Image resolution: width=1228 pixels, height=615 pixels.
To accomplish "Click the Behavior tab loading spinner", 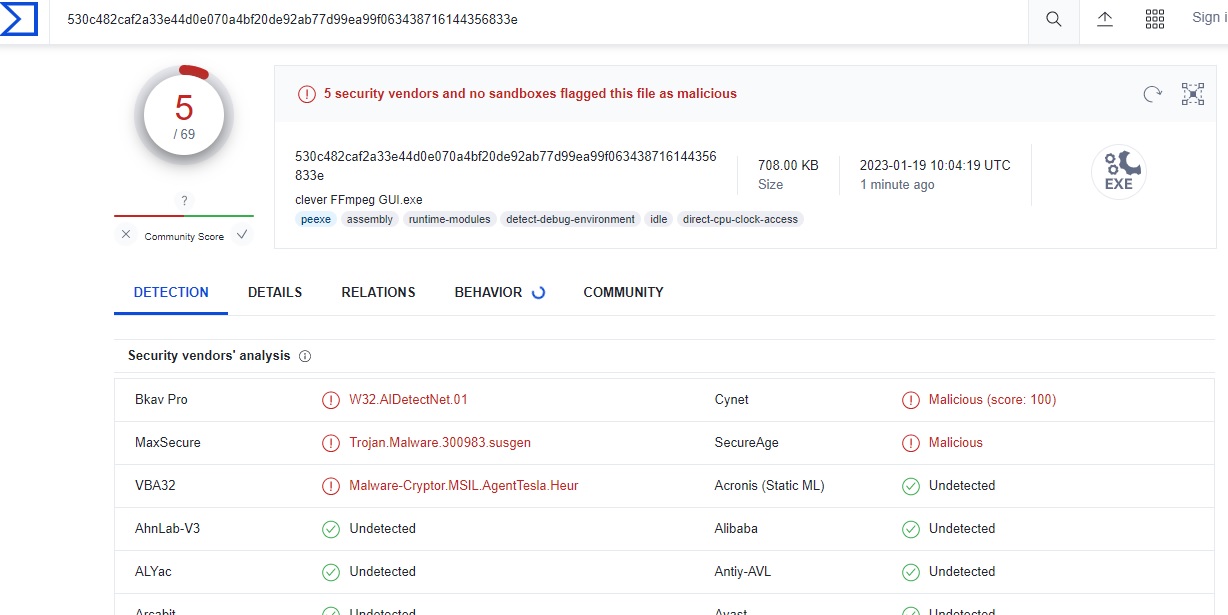I will pyautogui.click(x=538, y=293).
